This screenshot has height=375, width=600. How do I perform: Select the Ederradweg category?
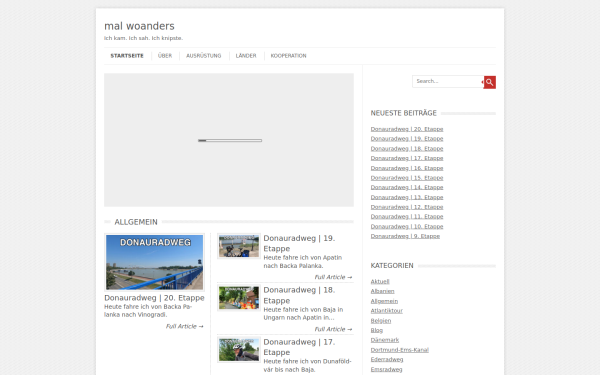tap(387, 359)
